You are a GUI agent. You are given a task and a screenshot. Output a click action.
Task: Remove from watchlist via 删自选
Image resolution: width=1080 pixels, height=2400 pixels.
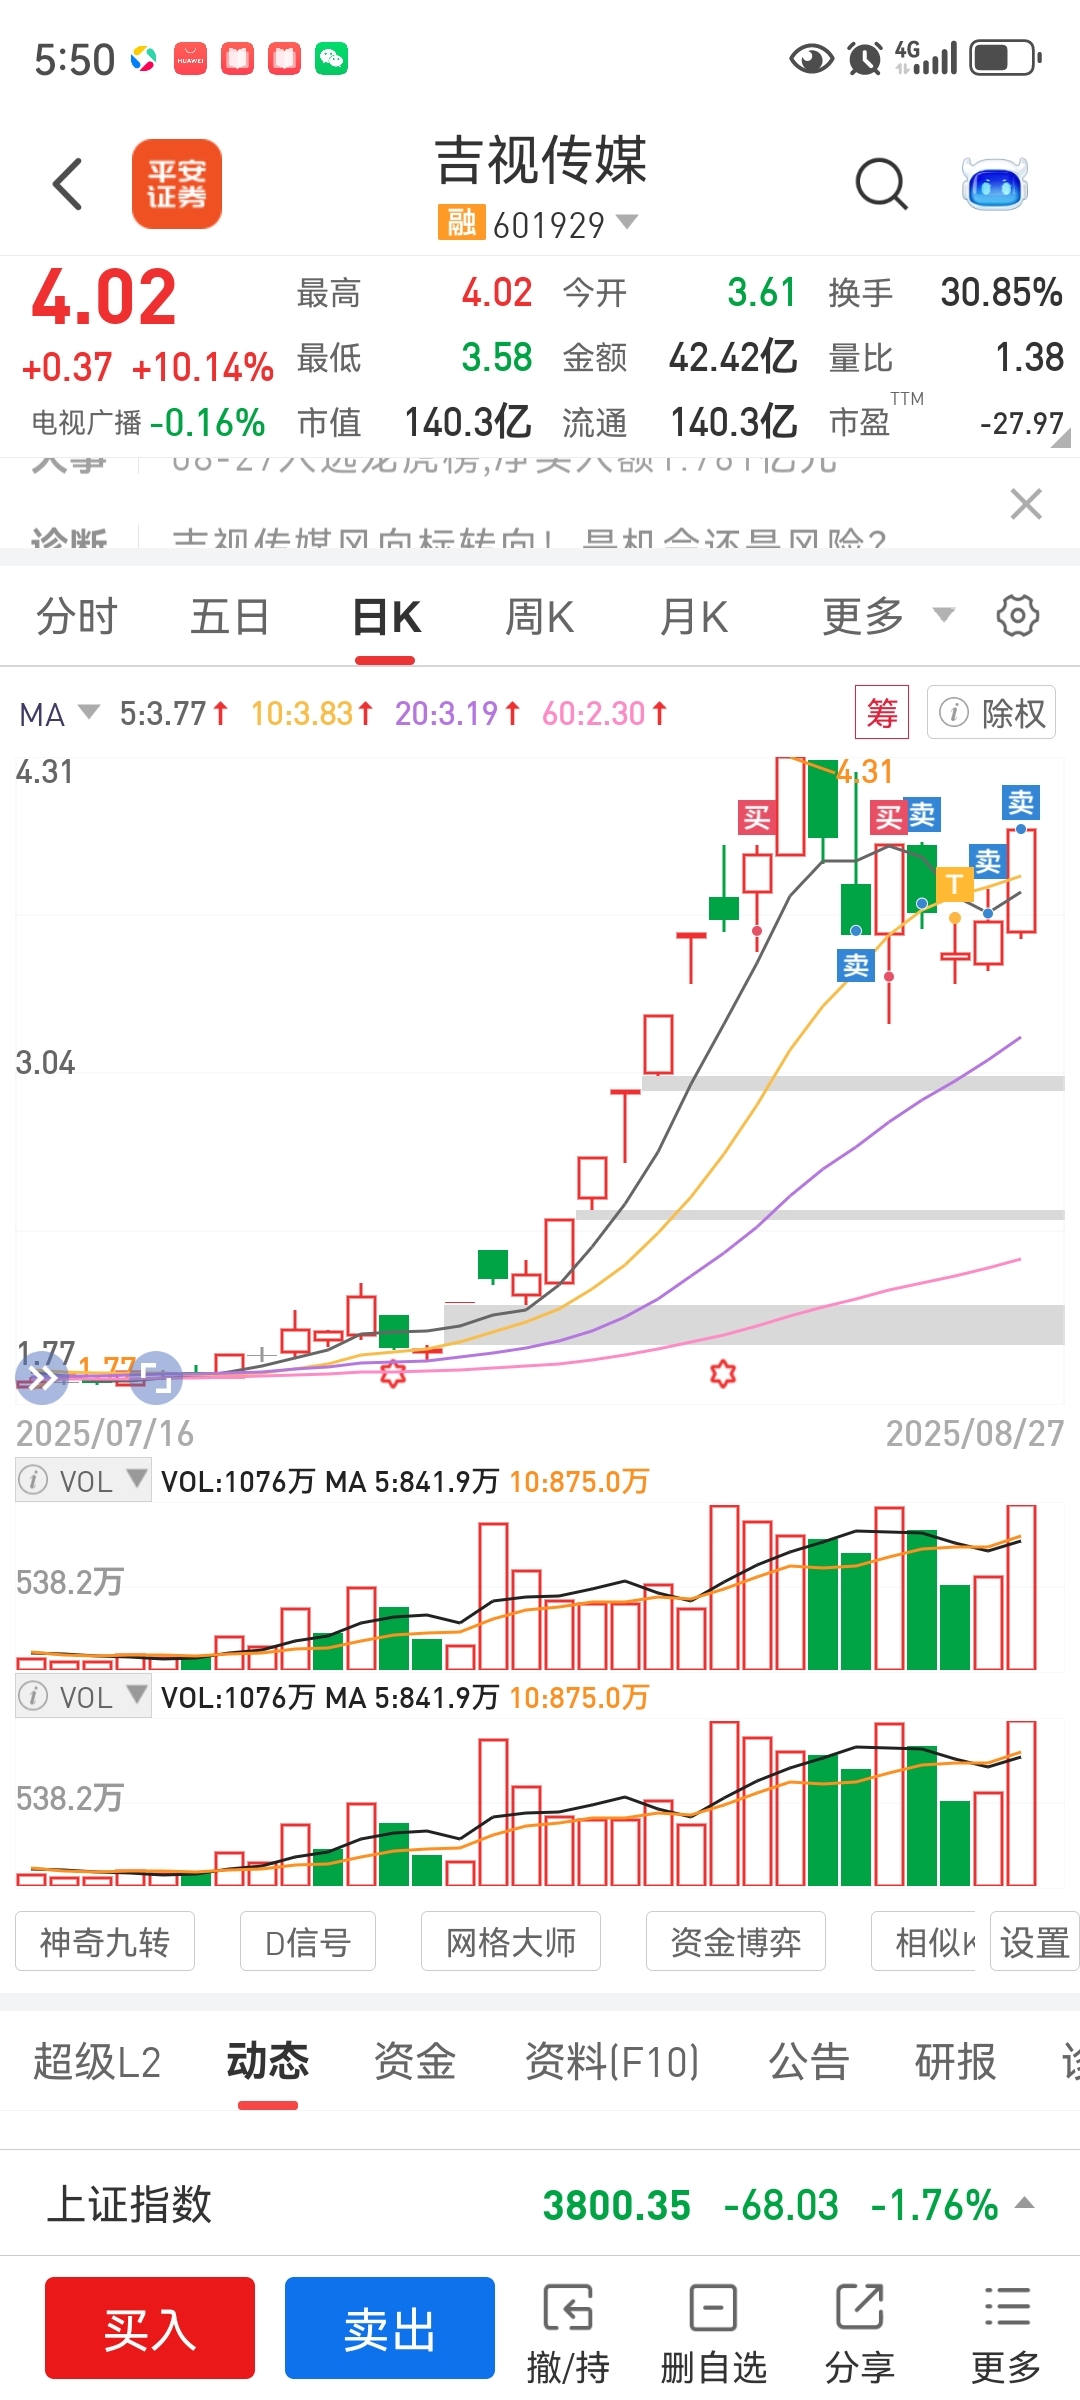[714, 2333]
